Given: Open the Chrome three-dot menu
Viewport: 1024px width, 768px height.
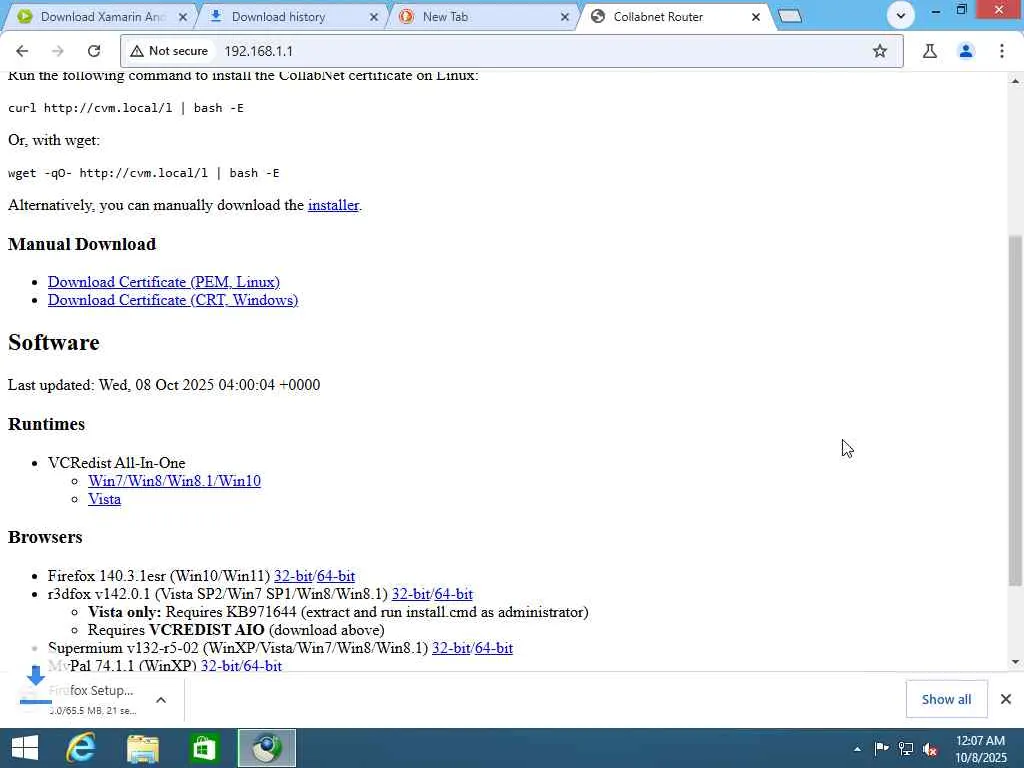Looking at the screenshot, I should [1002, 51].
